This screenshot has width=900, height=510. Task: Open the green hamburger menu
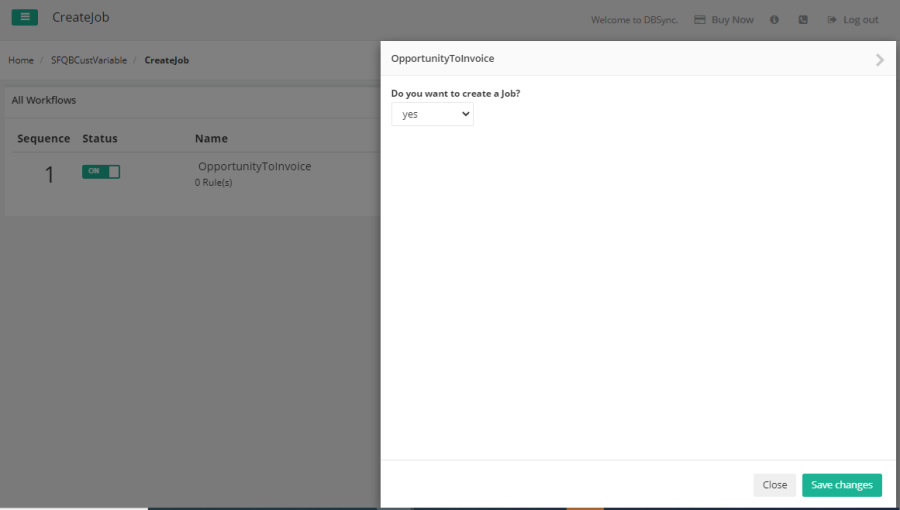click(25, 17)
